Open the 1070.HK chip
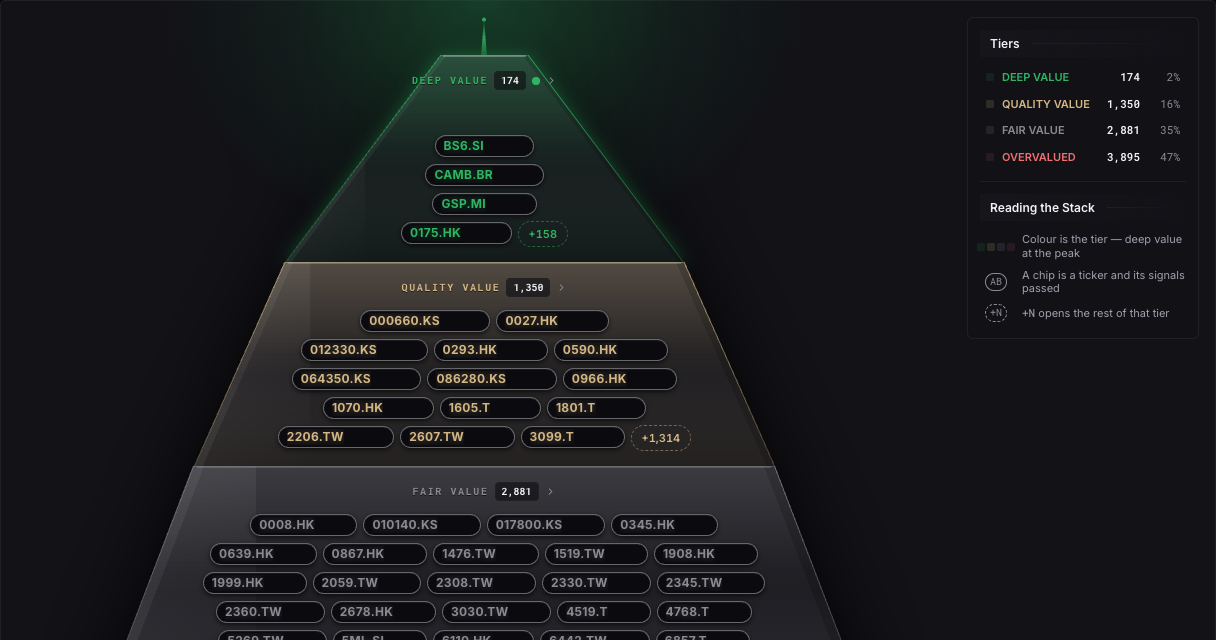The image size is (1216, 640). click(x=378, y=408)
